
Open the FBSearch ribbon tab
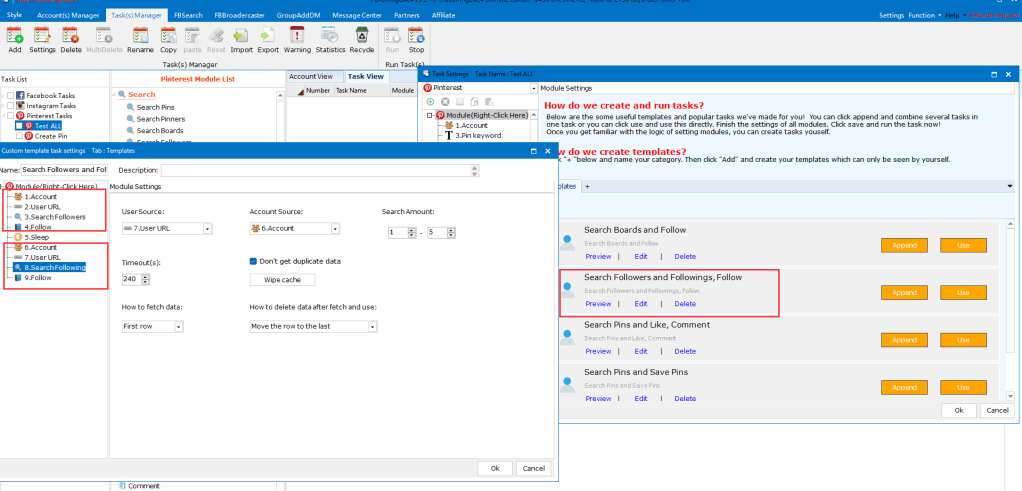(188, 16)
